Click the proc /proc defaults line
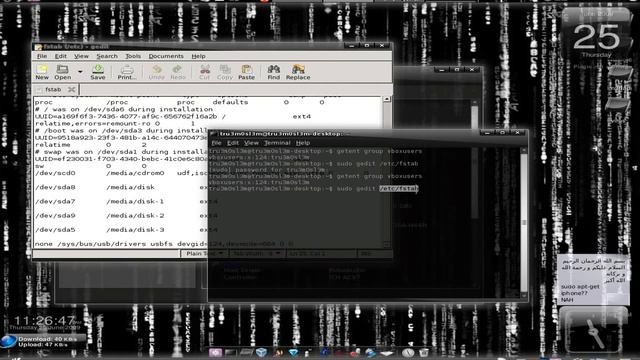 (x=180, y=102)
